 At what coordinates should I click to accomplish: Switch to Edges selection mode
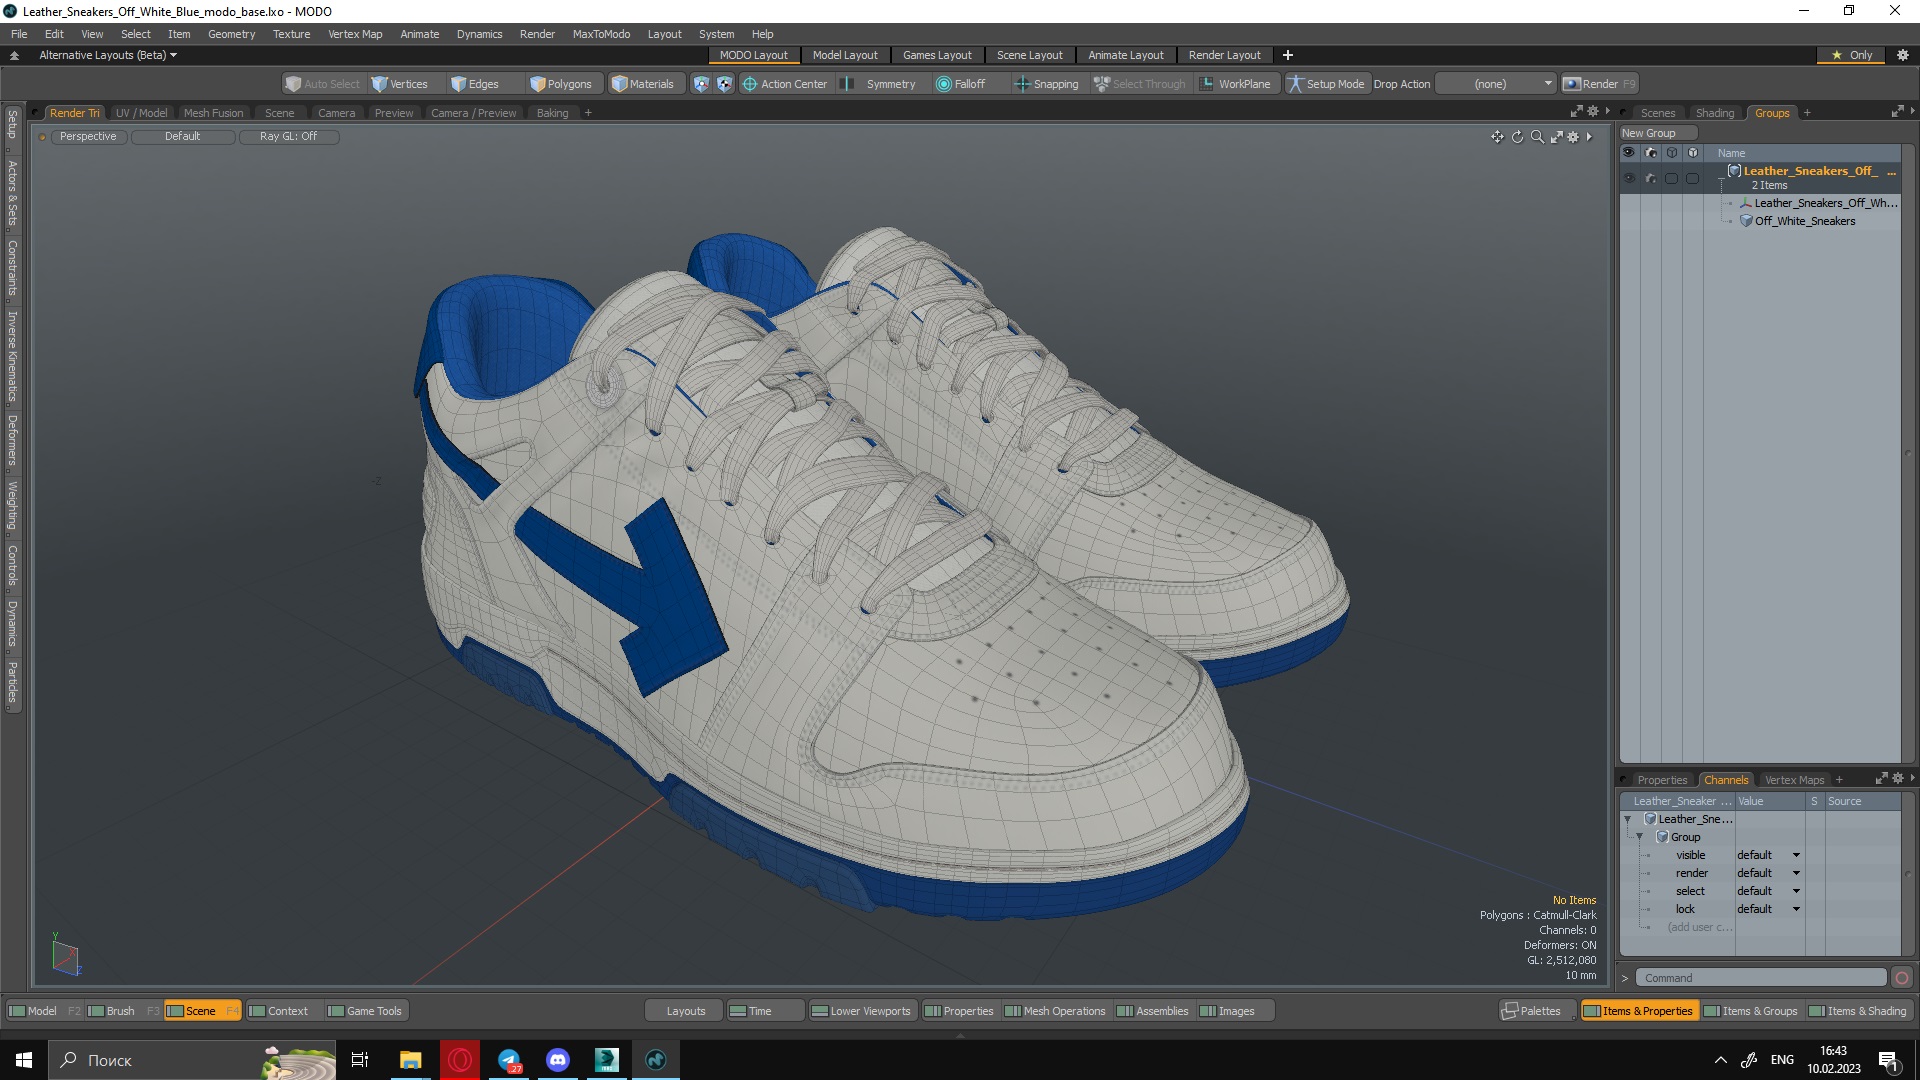[475, 84]
